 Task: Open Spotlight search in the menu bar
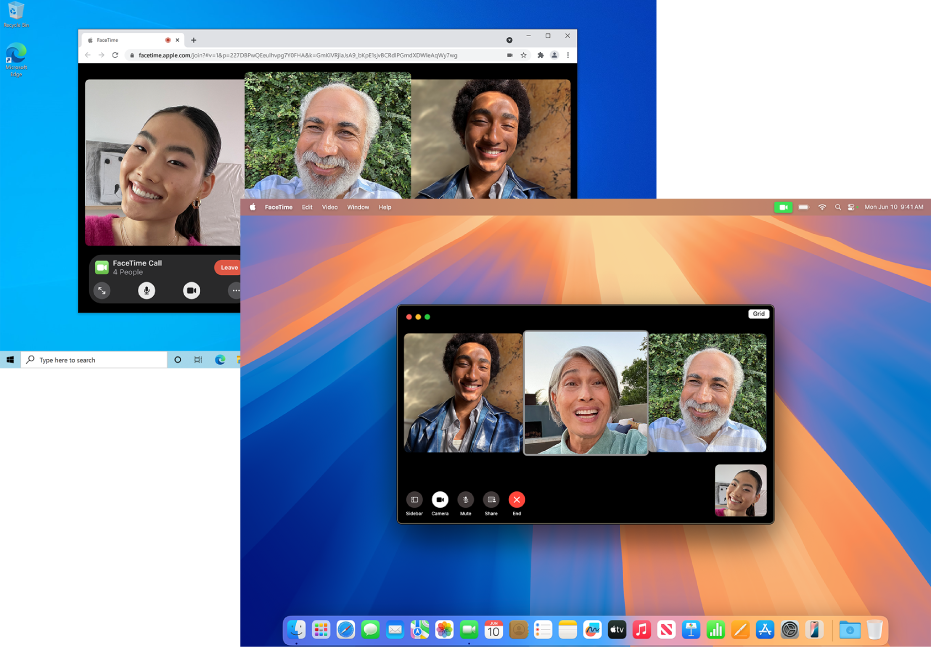(837, 207)
